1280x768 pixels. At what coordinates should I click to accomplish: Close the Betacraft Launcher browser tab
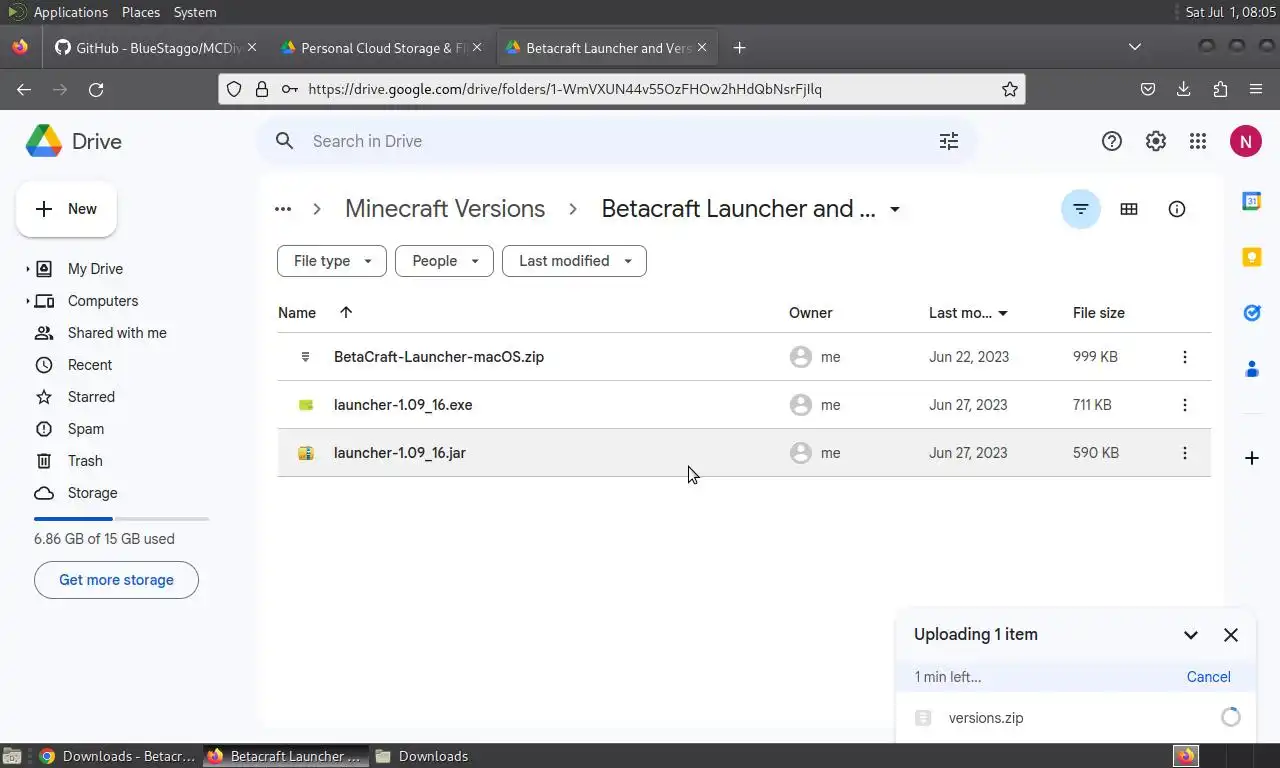[702, 48]
